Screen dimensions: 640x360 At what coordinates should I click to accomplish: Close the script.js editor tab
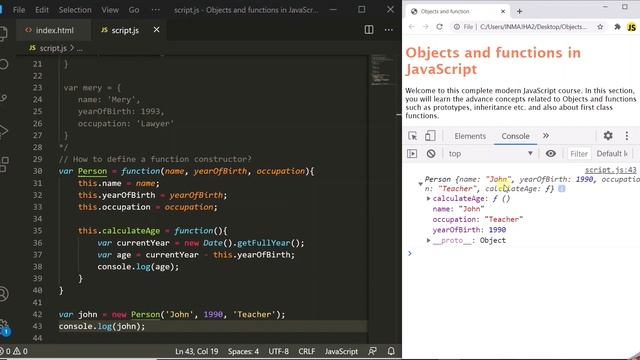156,30
